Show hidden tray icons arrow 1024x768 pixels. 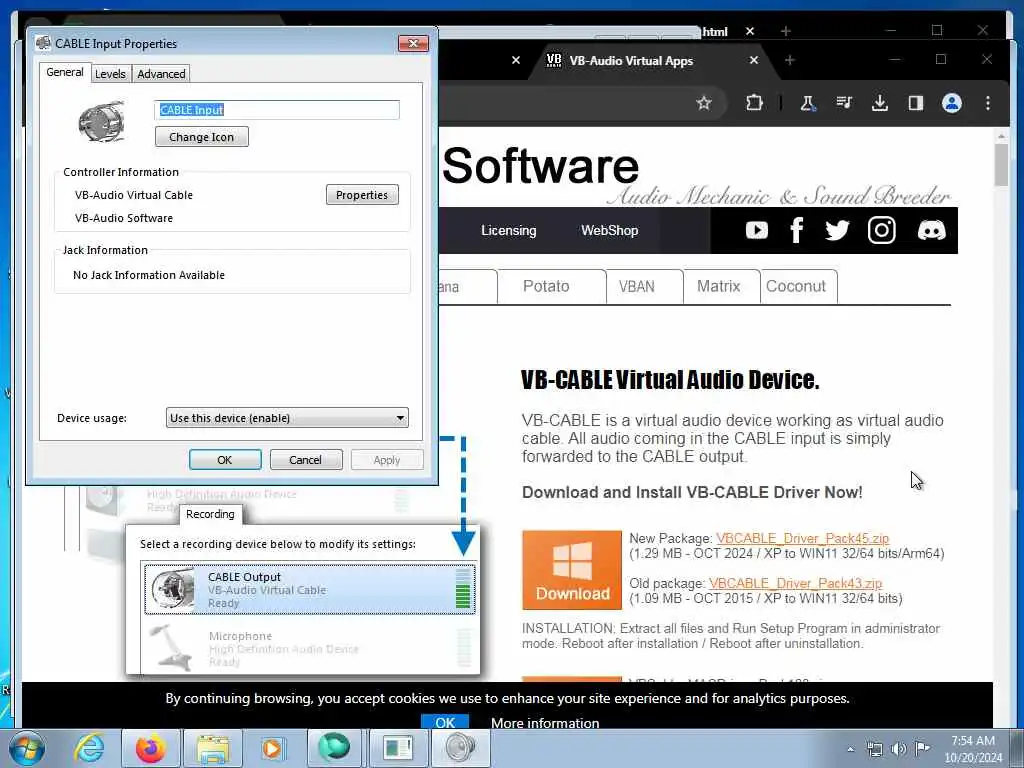click(850, 750)
